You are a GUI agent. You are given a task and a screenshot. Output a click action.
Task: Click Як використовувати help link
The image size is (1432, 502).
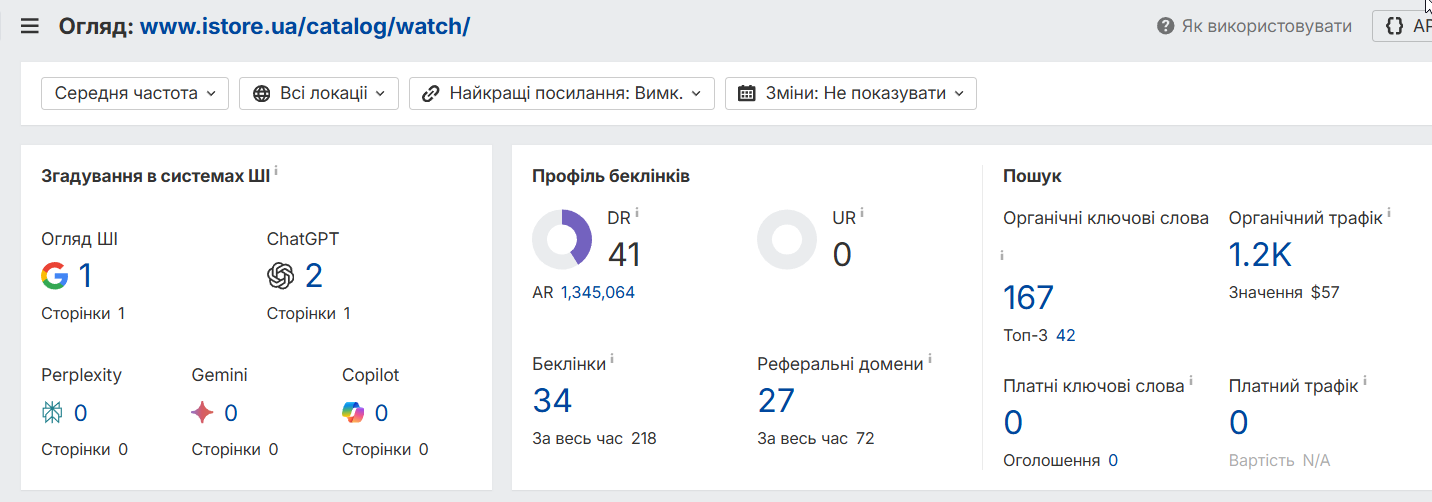click(1254, 26)
